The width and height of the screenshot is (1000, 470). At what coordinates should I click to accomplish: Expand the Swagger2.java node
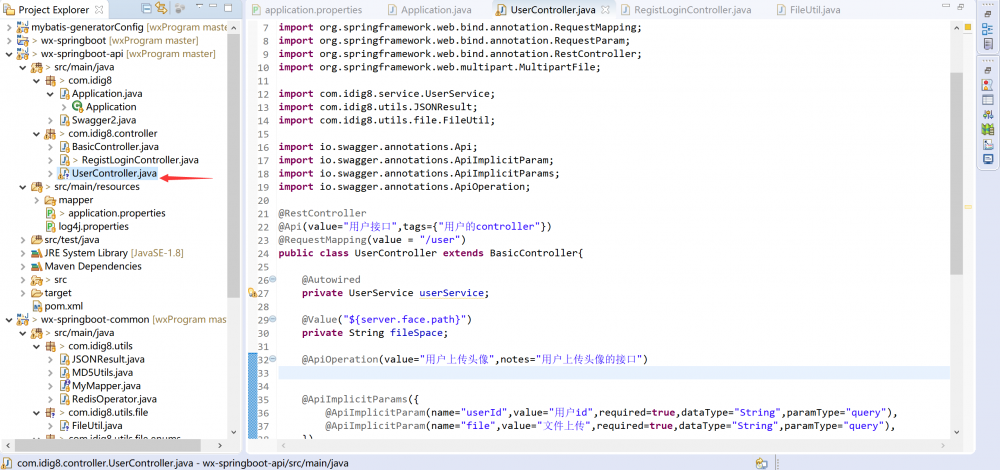50,121
